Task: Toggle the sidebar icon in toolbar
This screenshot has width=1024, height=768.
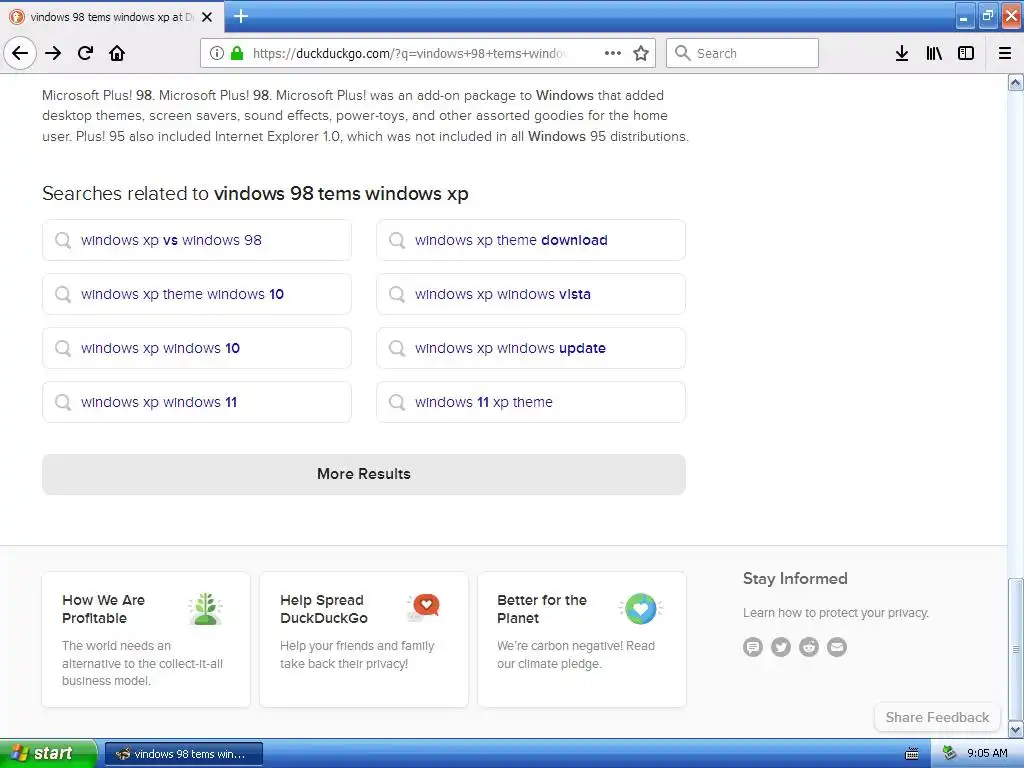Action: [x=966, y=53]
